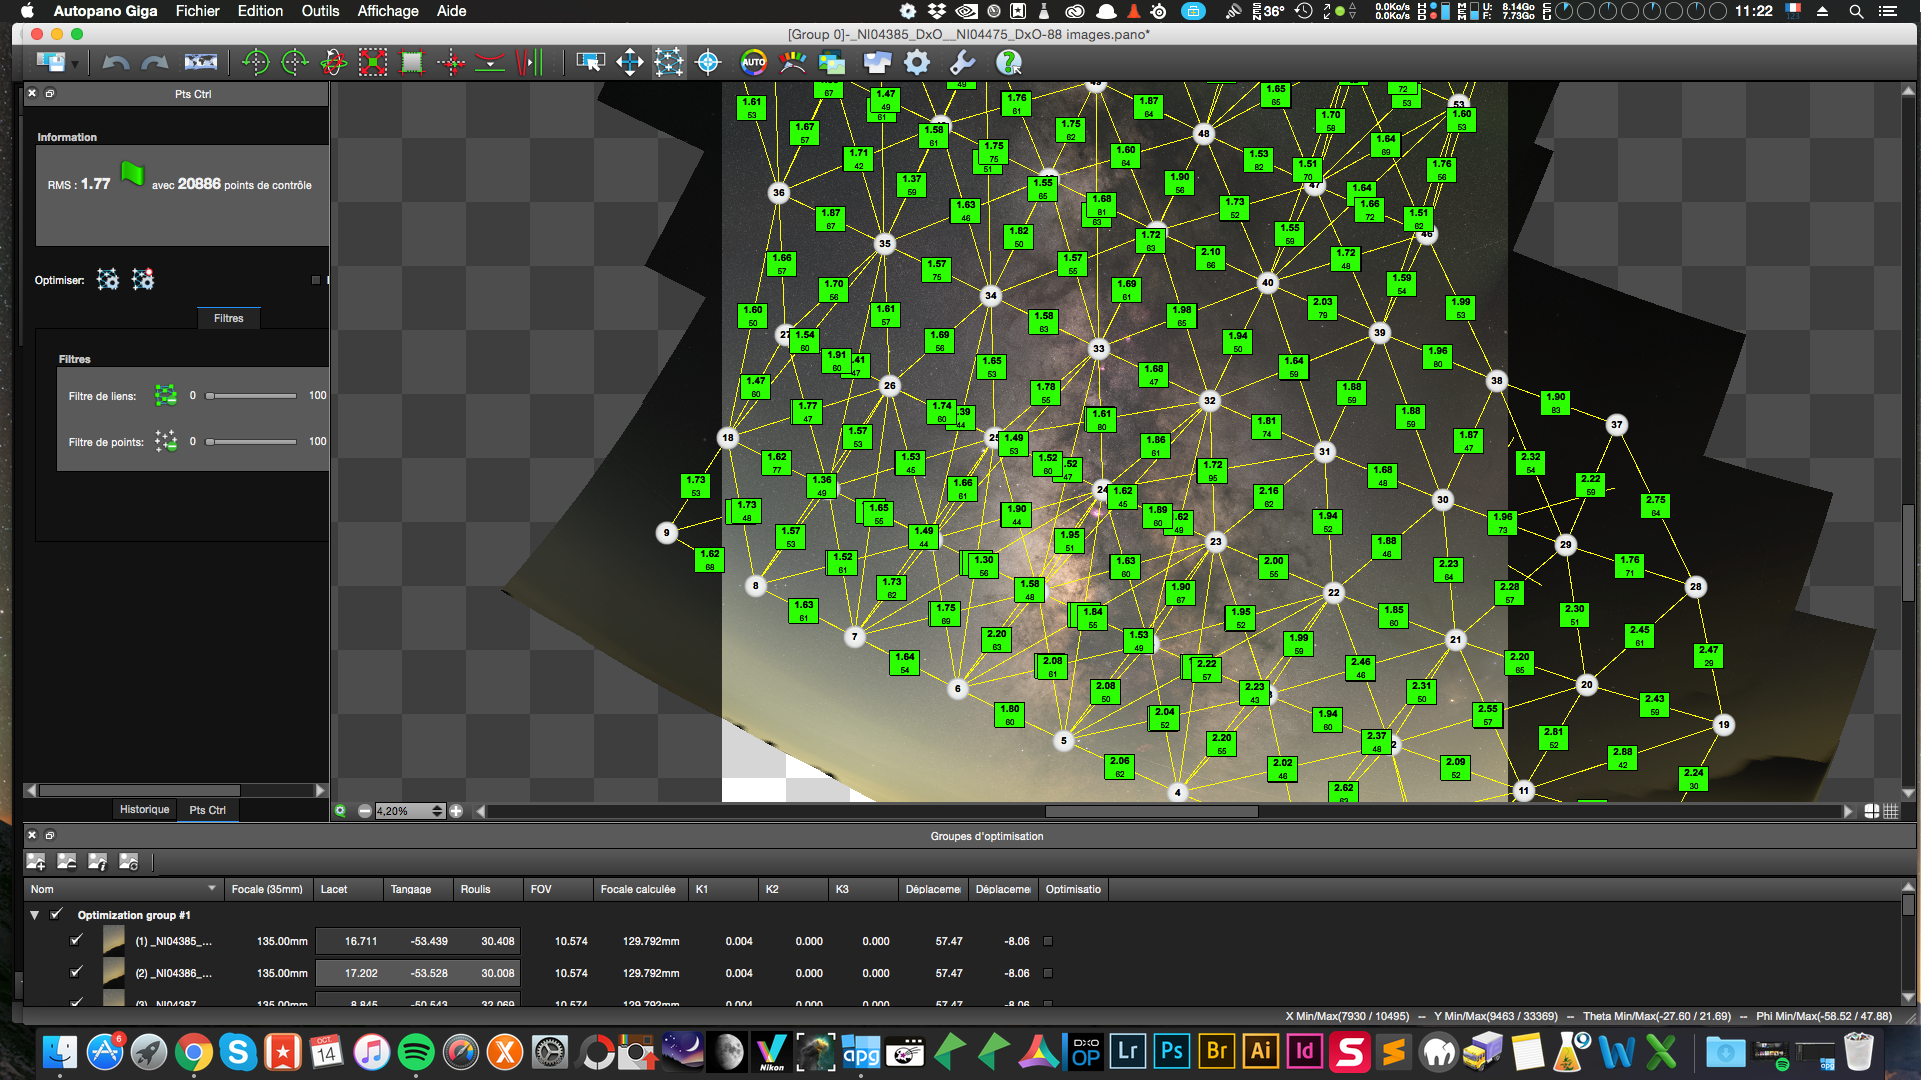Click add image icon in groups panel

click(x=36, y=862)
